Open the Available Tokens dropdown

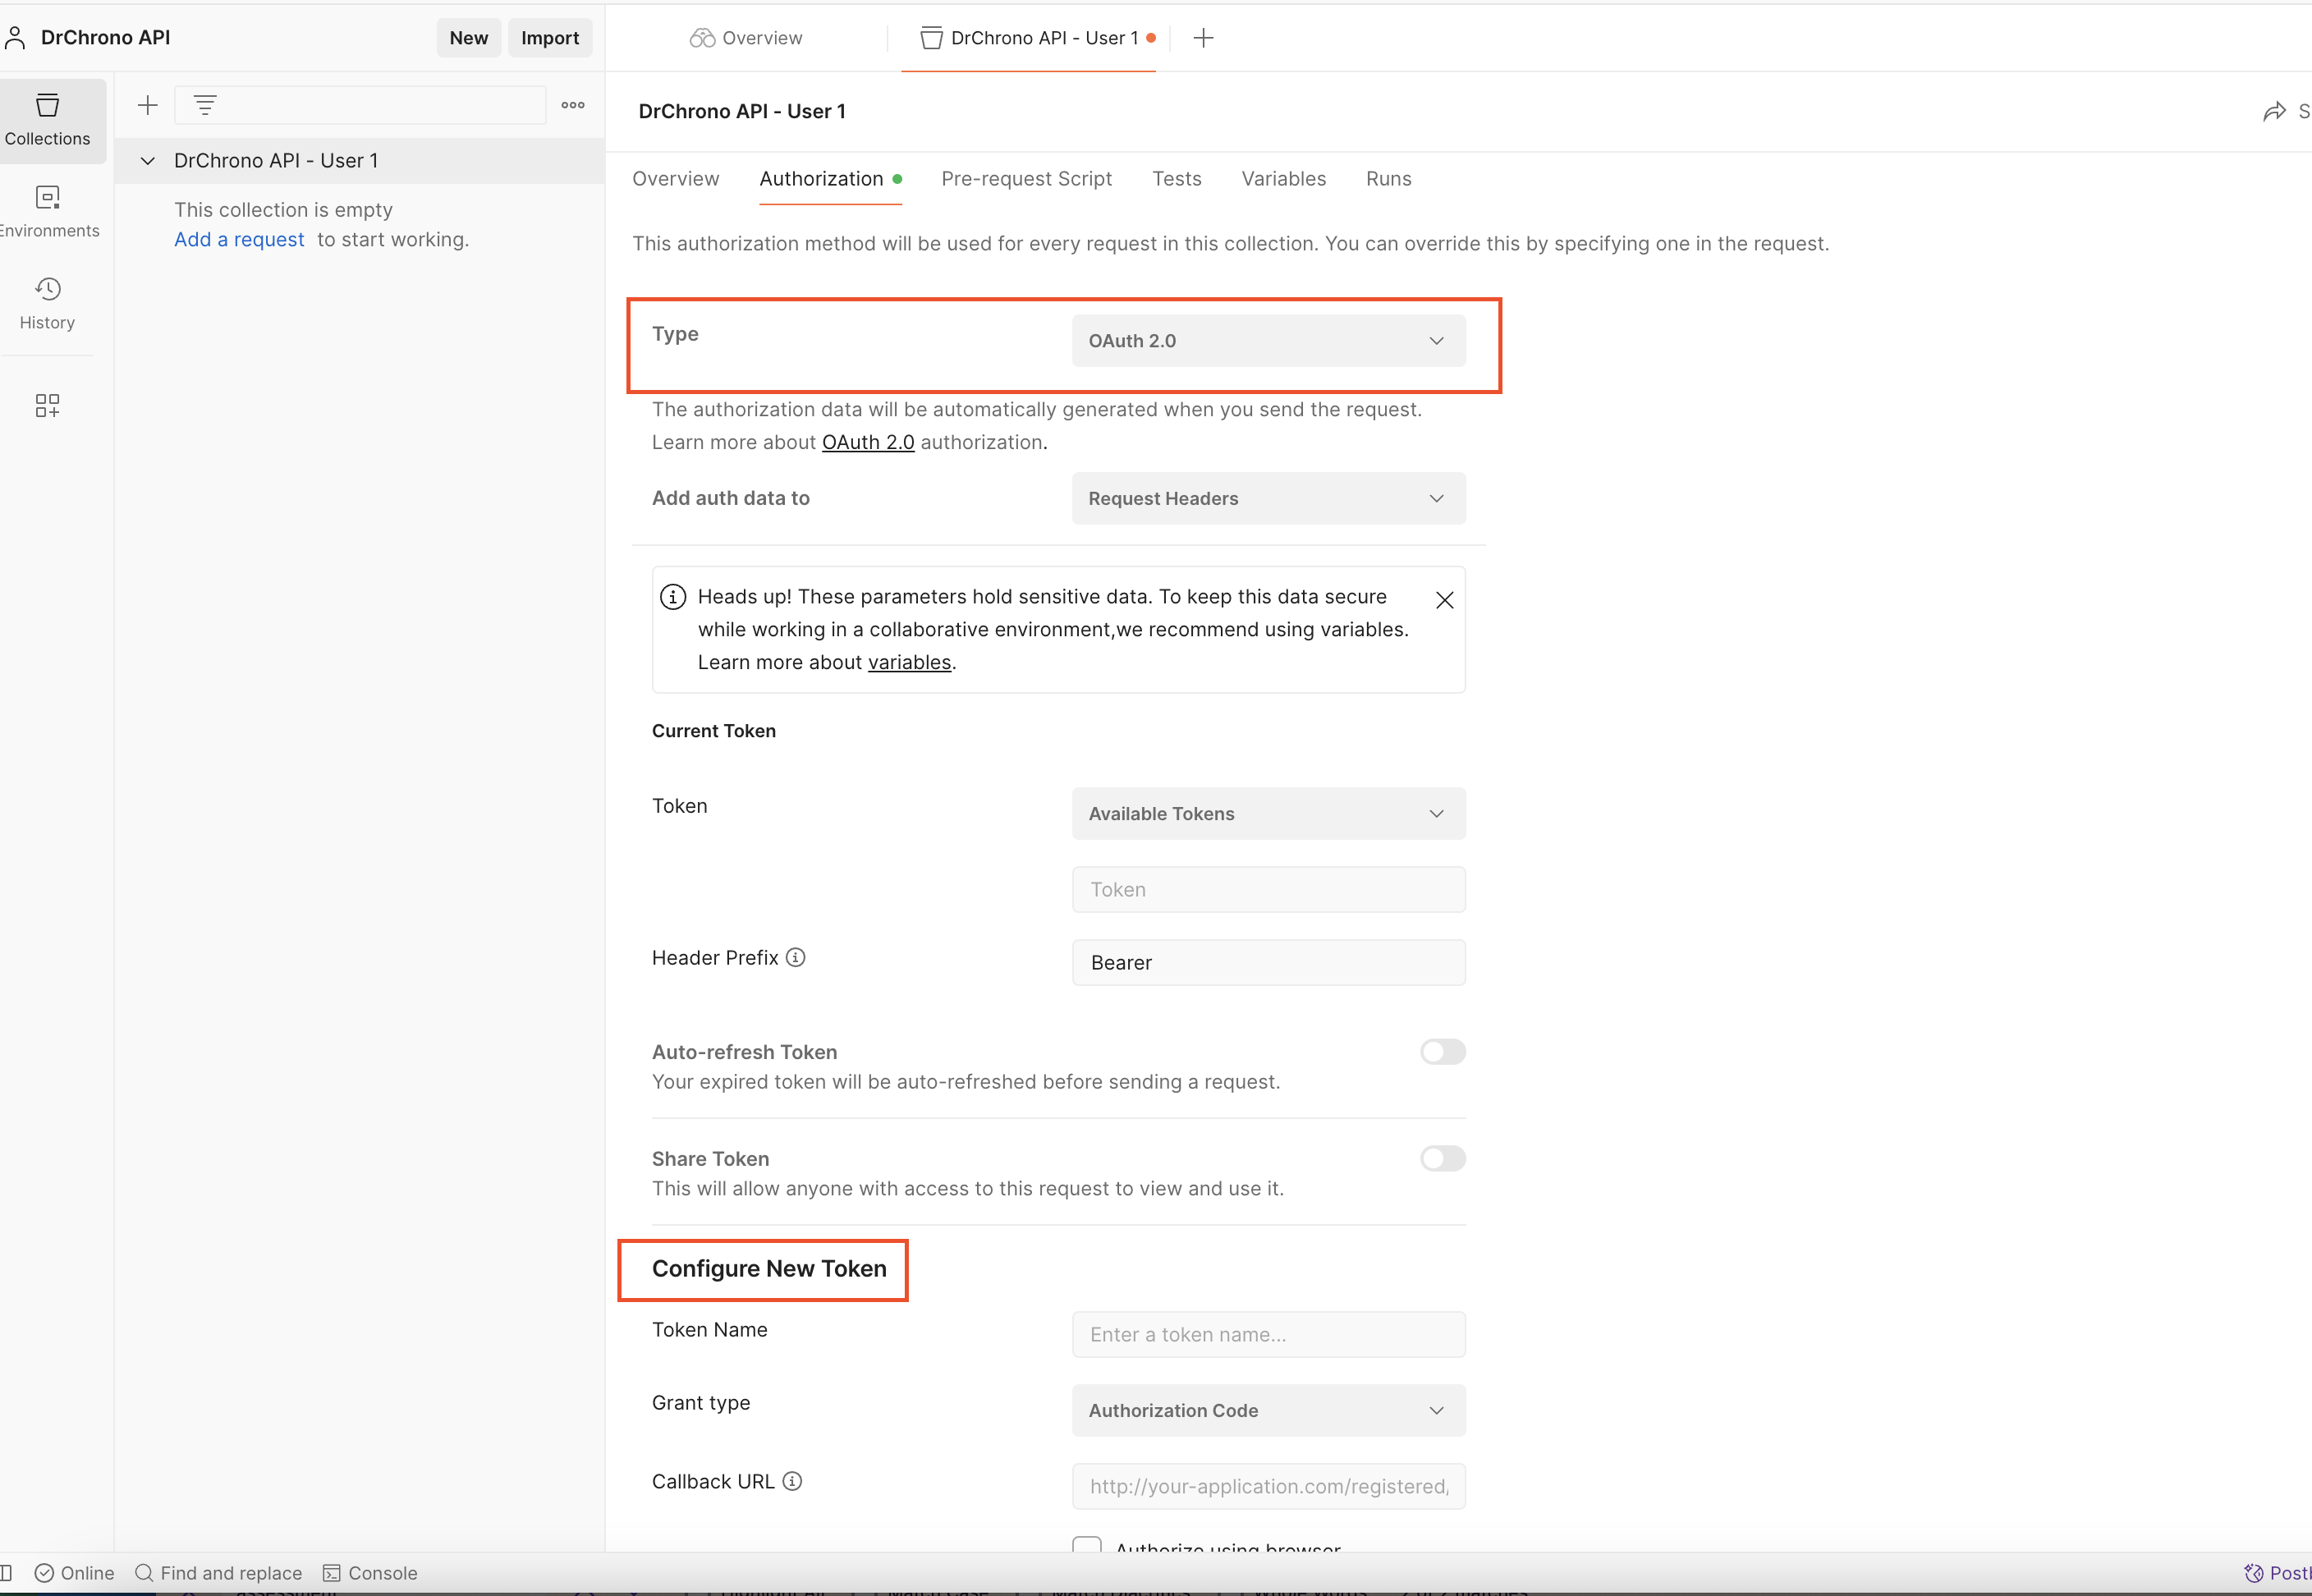click(x=1268, y=814)
